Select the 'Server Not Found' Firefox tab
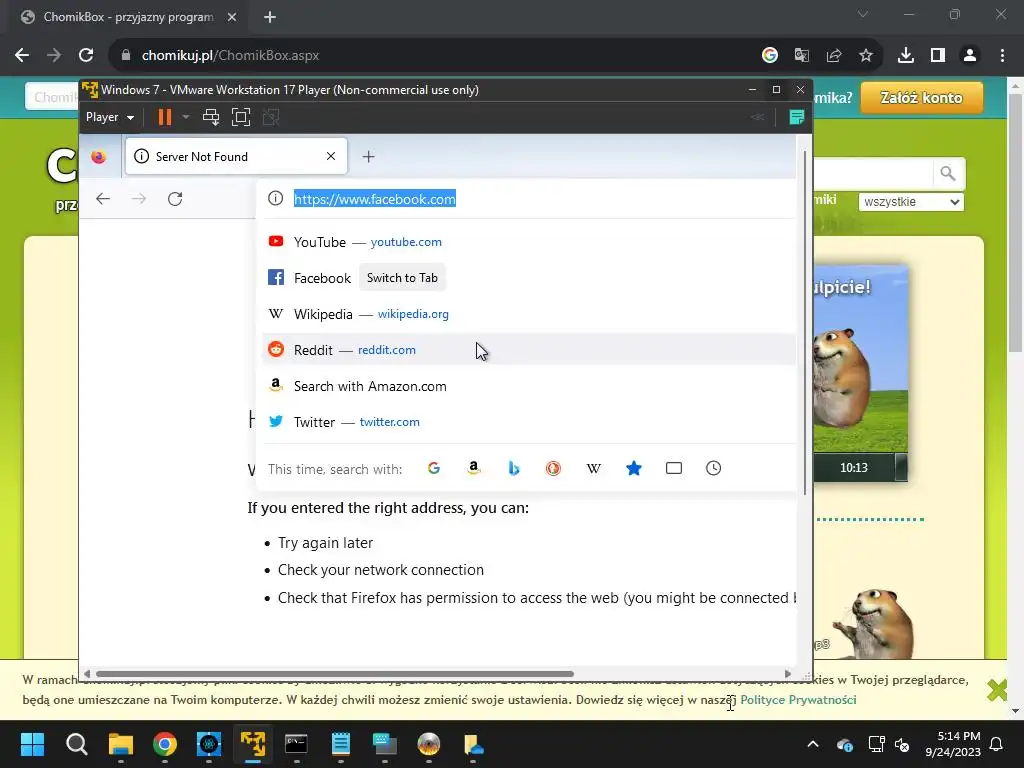This screenshot has width=1024, height=768. (236, 157)
